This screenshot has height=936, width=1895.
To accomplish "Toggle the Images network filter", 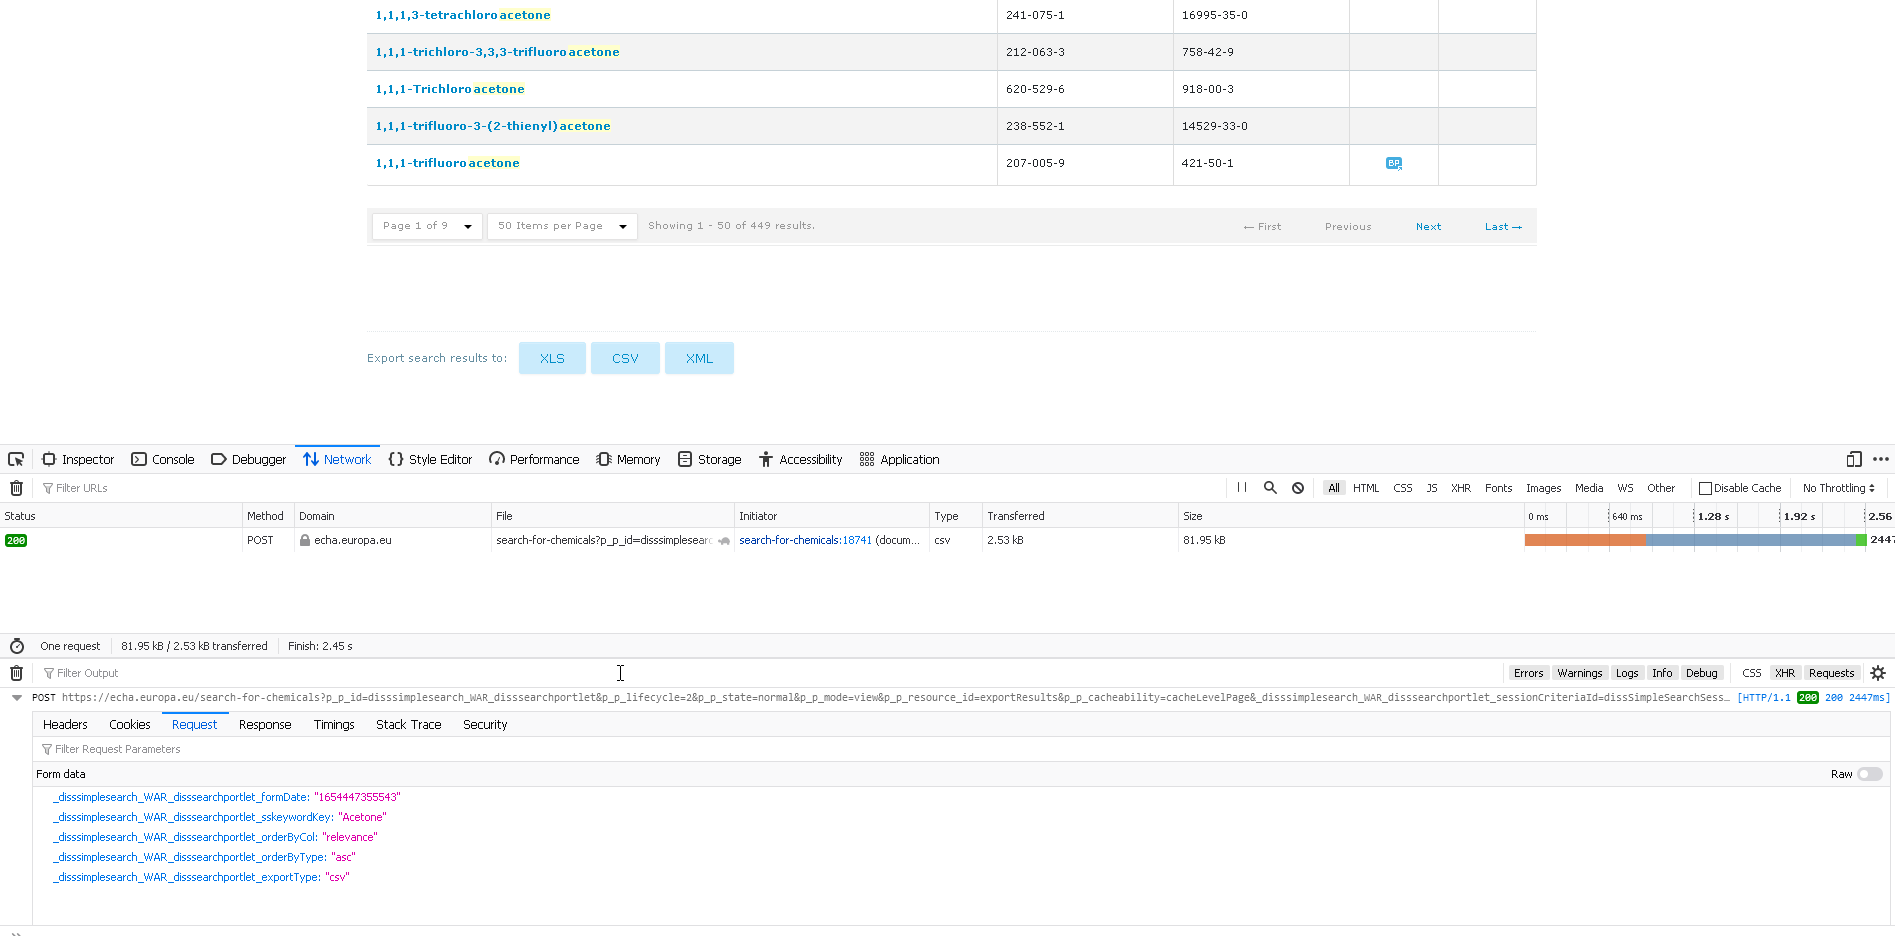I will point(1543,488).
